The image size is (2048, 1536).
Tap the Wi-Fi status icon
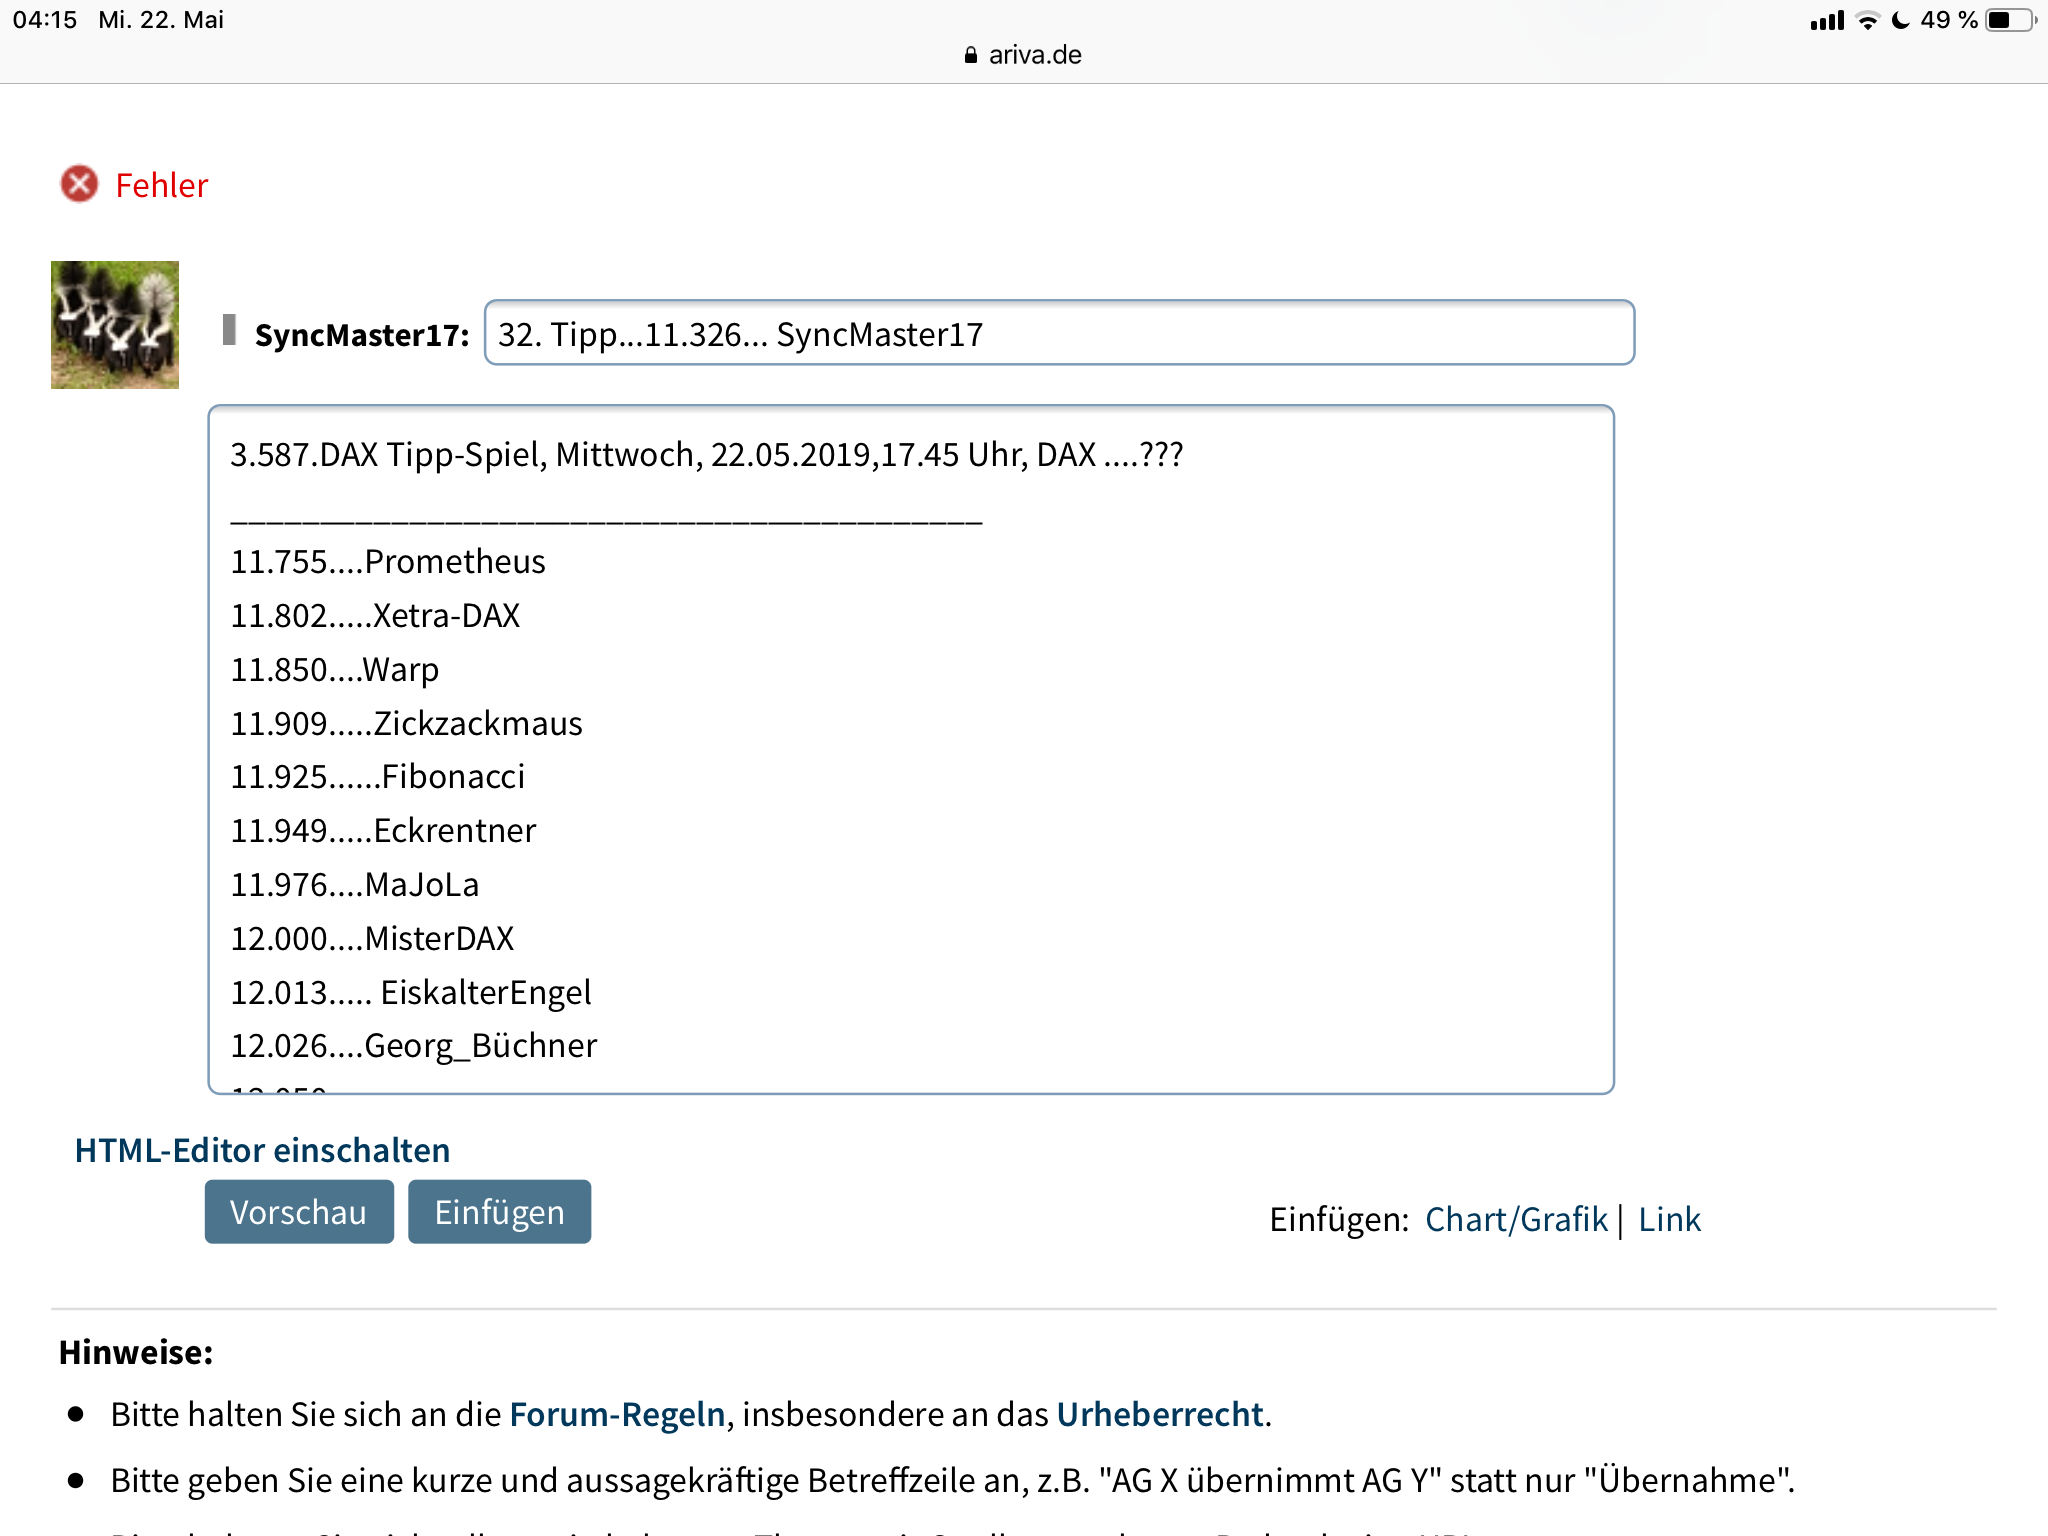[1867, 20]
